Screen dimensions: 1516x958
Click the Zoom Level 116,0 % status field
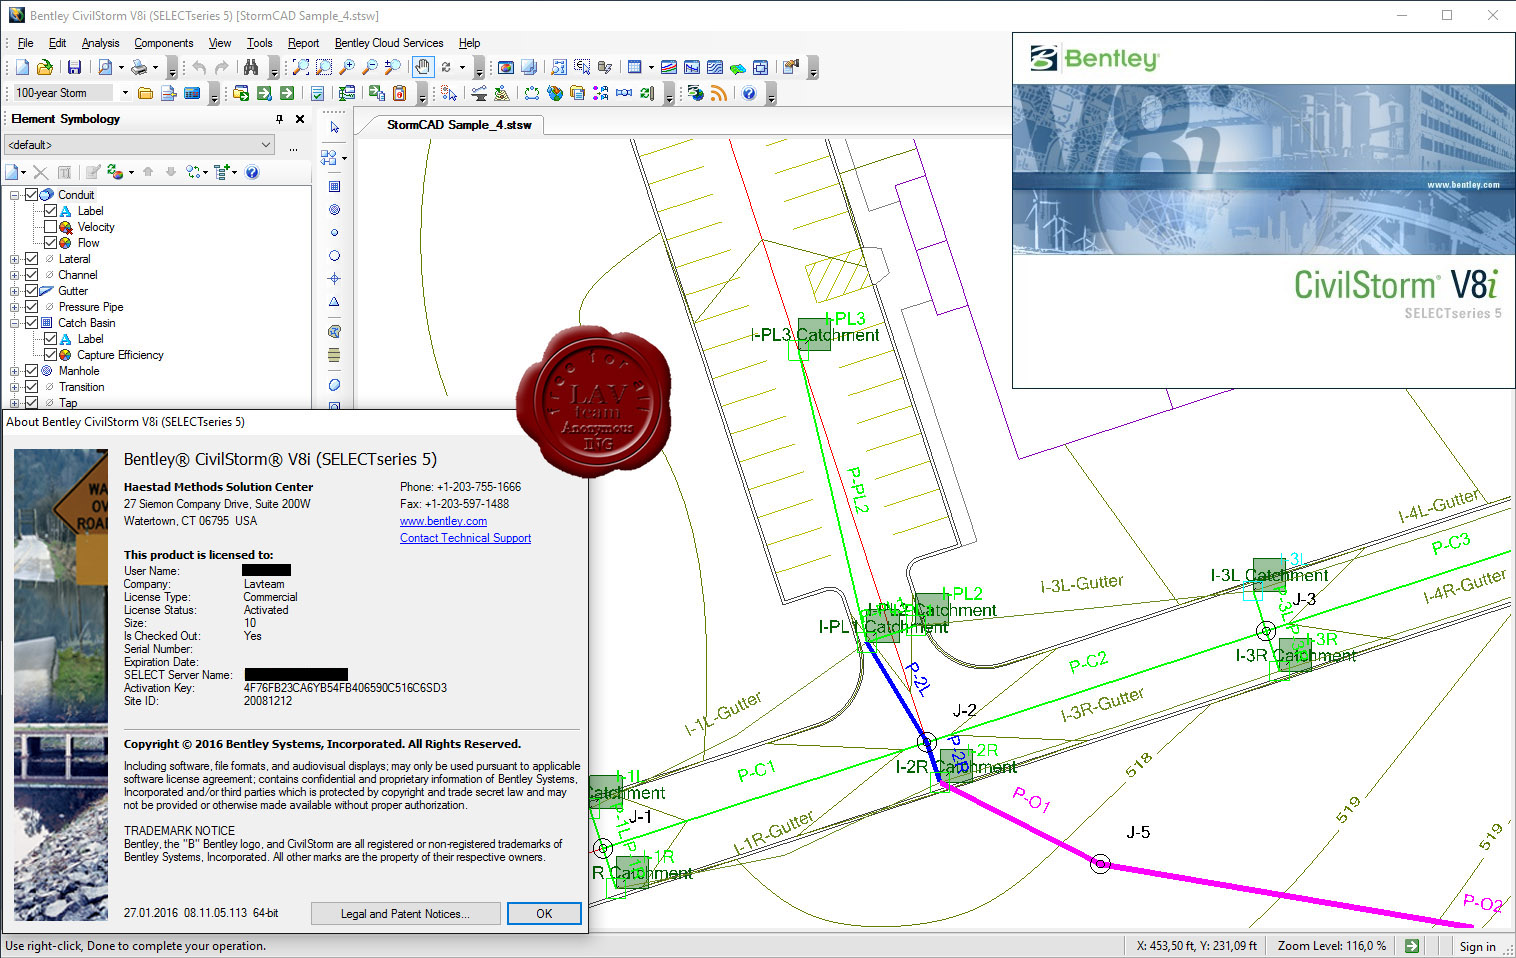pos(1331,946)
